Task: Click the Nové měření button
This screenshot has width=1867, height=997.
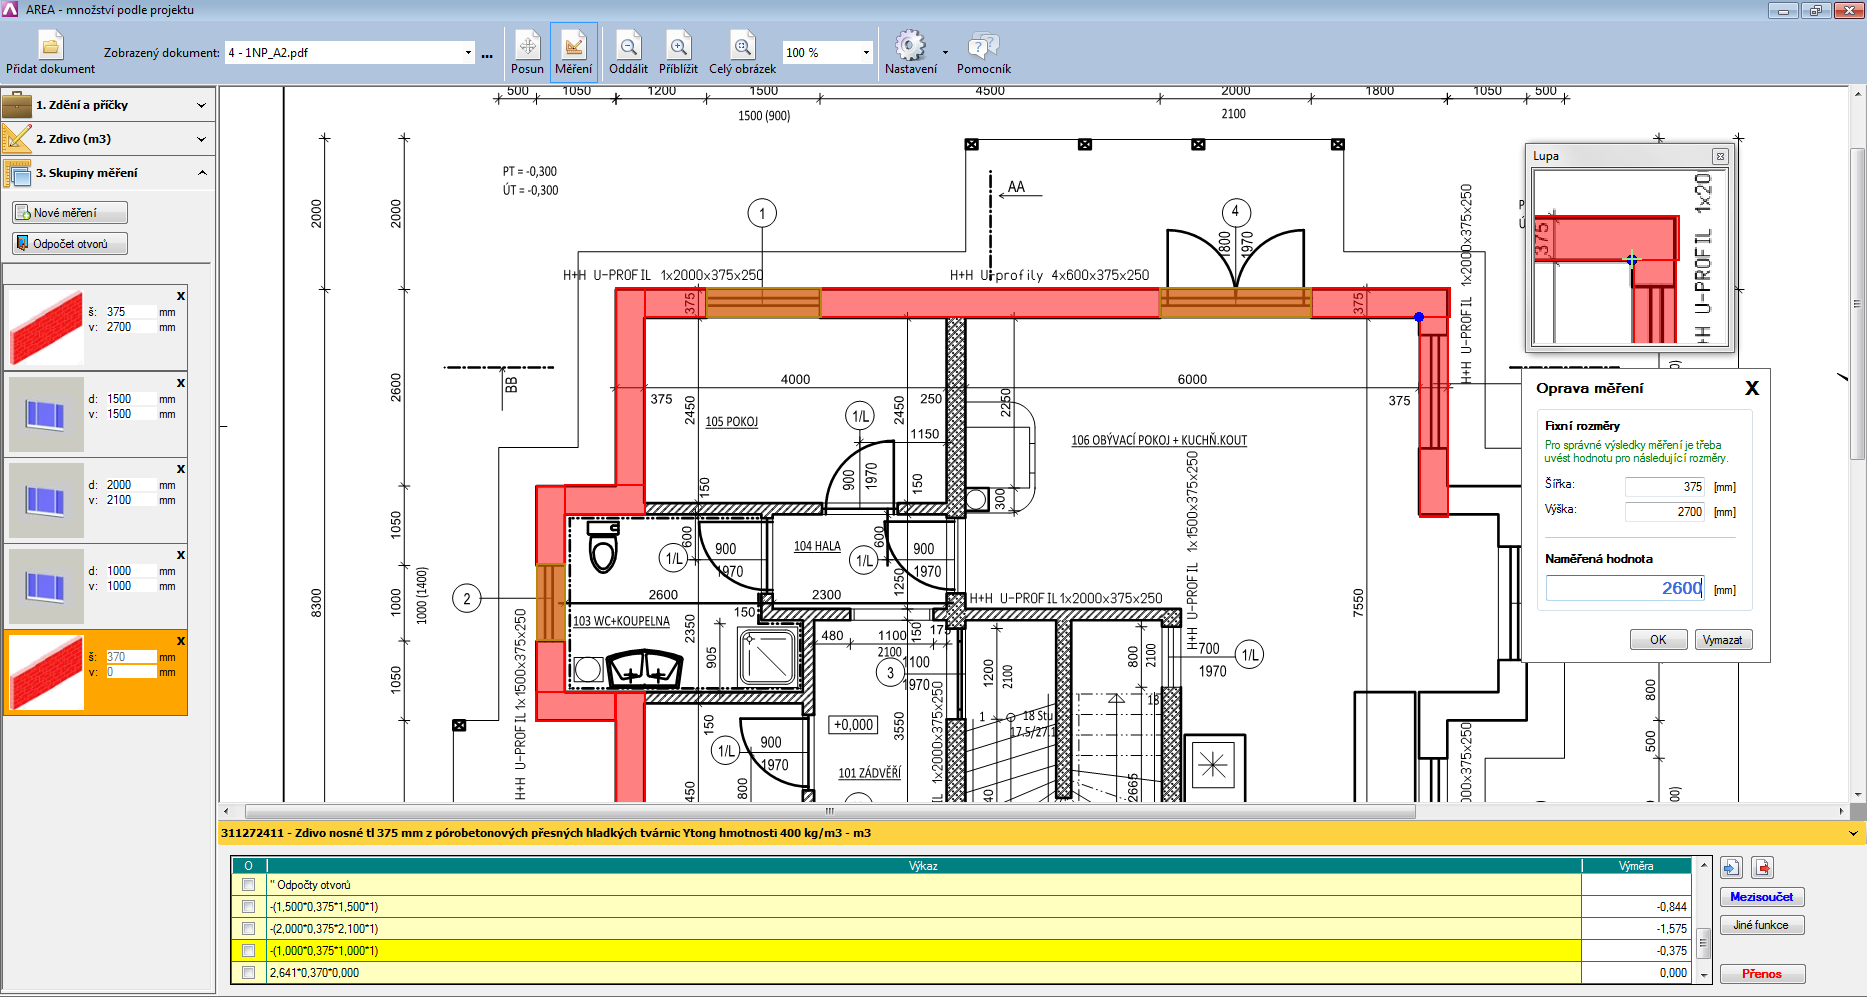Action: tap(70, 213)
